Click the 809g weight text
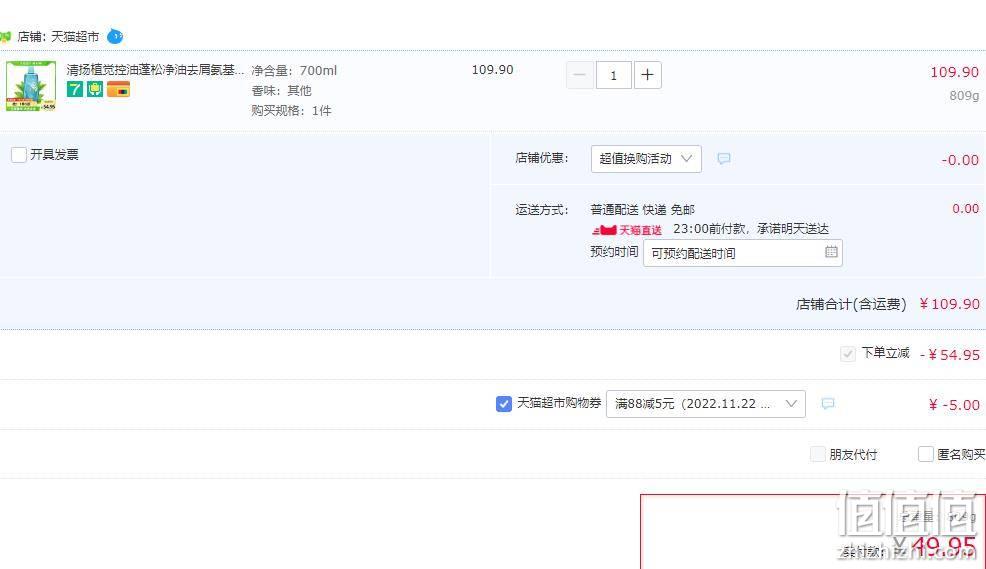This screenshot has width=986, height=569. click(x=964, y=96)
